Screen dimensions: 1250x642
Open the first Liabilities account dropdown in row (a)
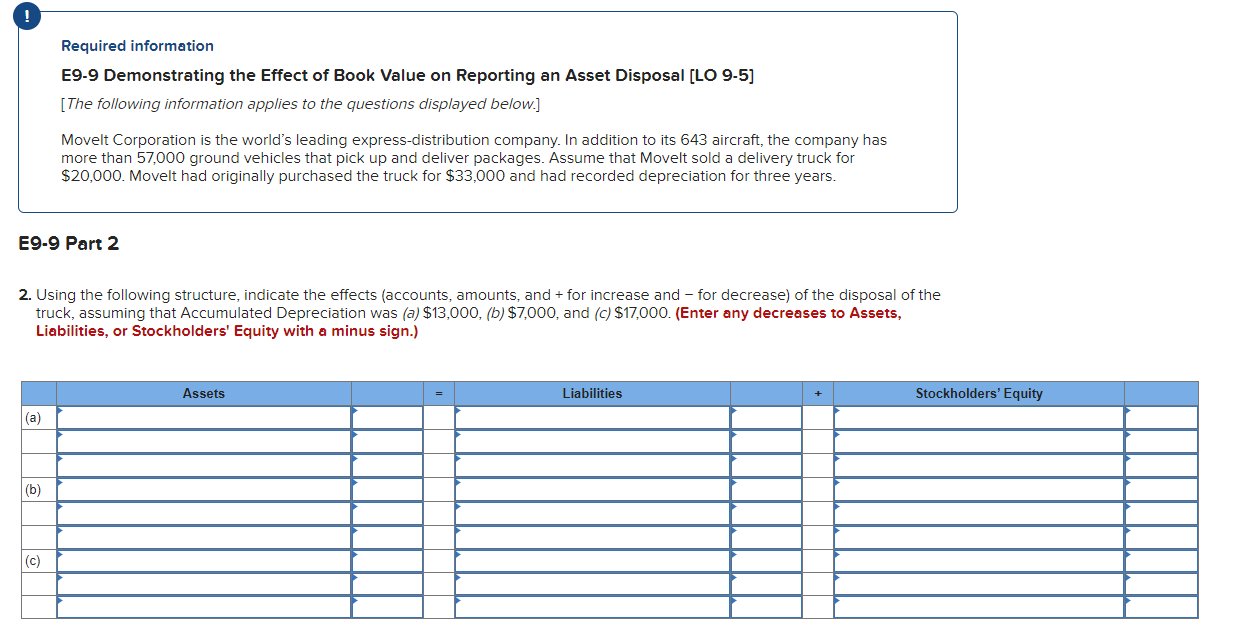click(592, 418)
